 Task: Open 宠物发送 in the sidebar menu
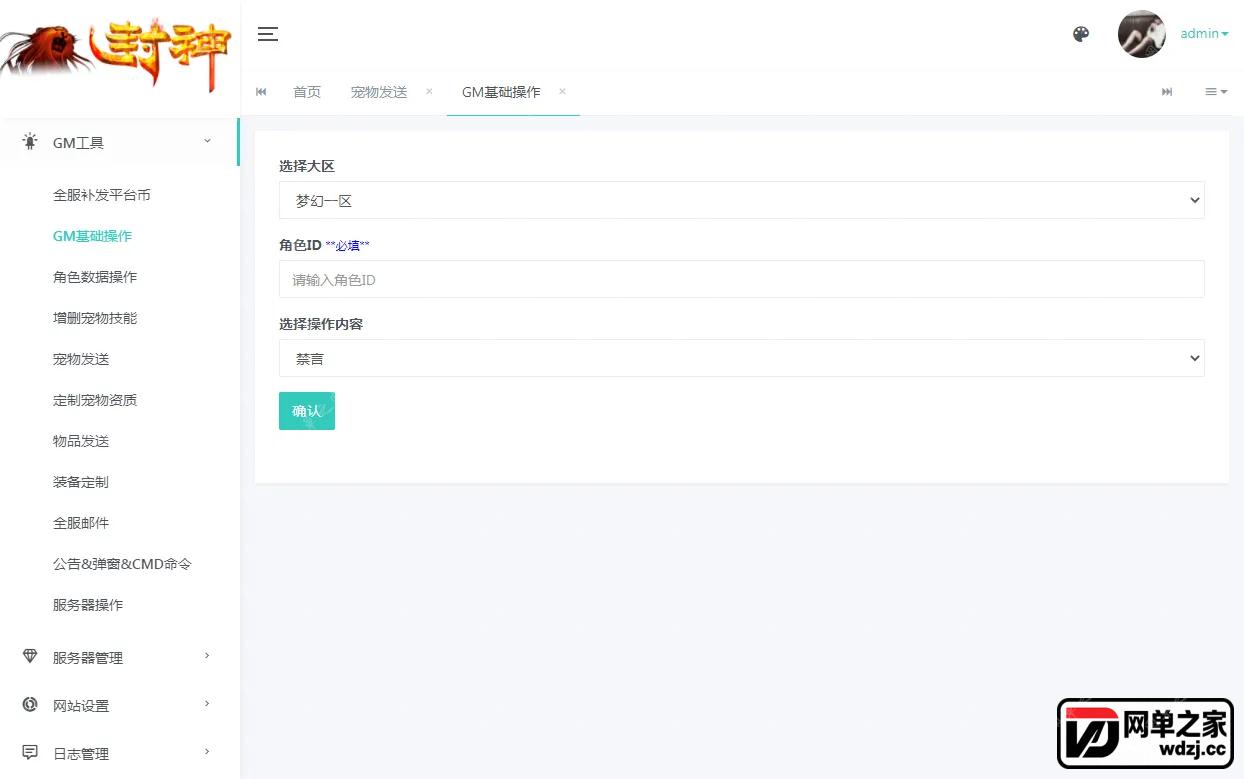click(x=81, y=359)
